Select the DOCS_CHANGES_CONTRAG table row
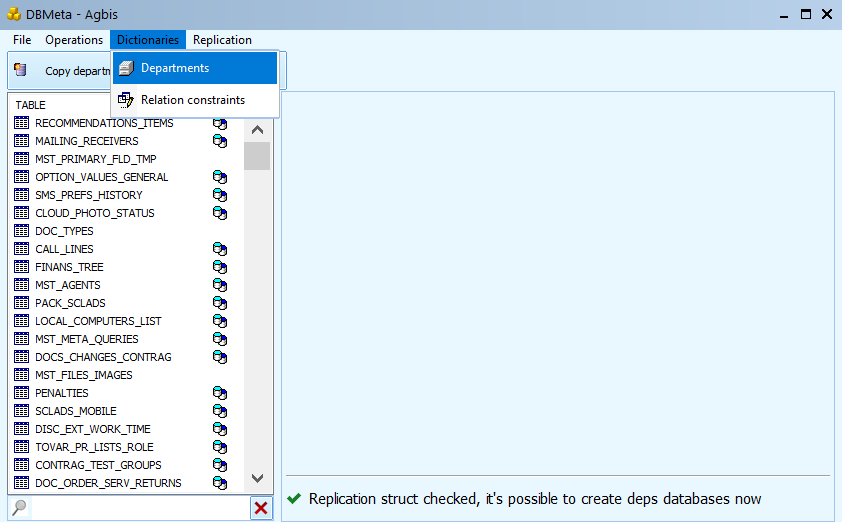Viewport: 842px width, 522px height. [126, 357]
